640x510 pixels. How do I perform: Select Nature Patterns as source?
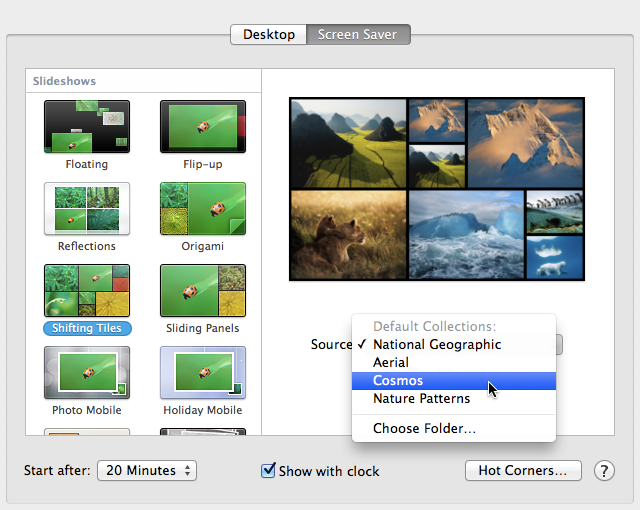click(454, 399)
